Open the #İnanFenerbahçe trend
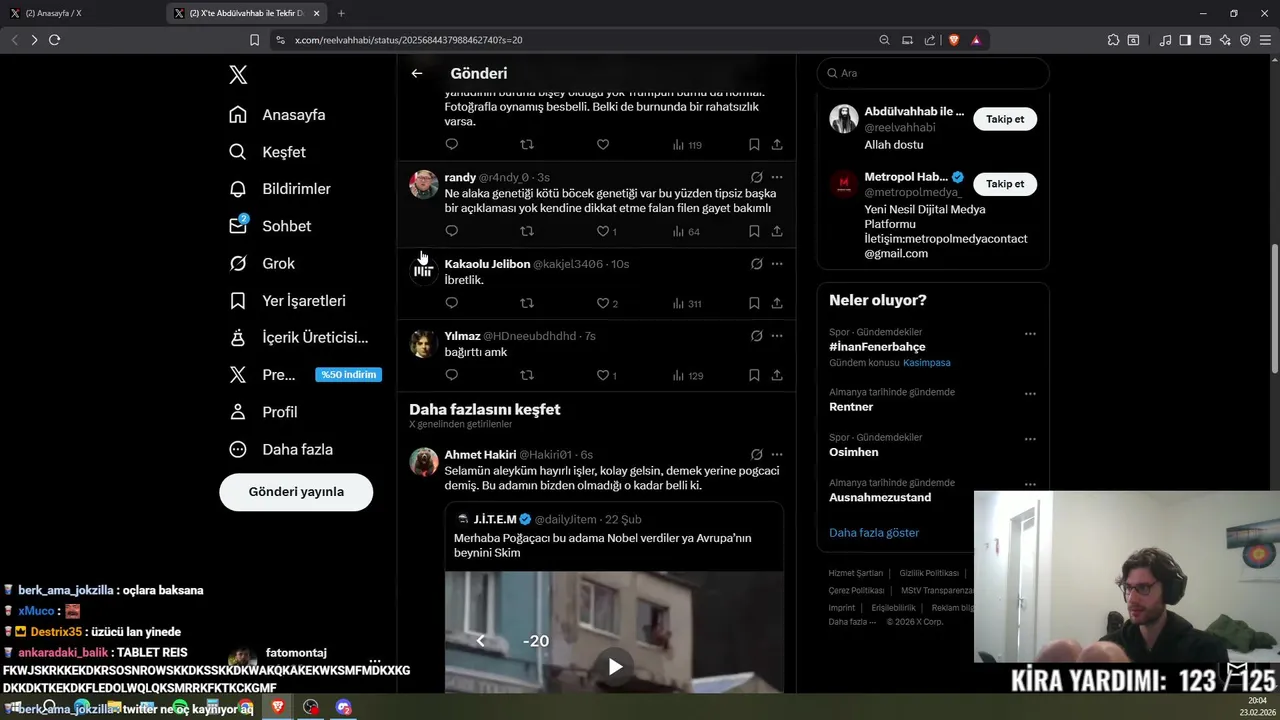Screen dimensions: 1280x720 877,347
